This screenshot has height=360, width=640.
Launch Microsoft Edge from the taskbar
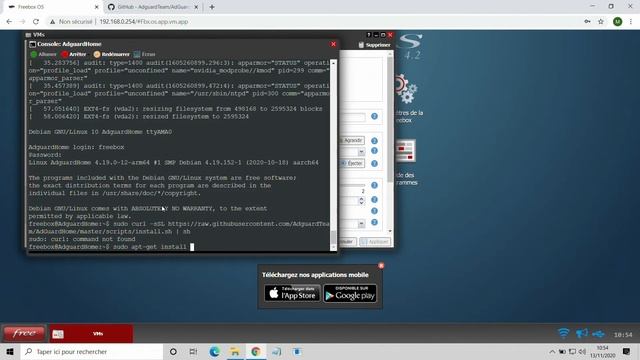[214, 352]
